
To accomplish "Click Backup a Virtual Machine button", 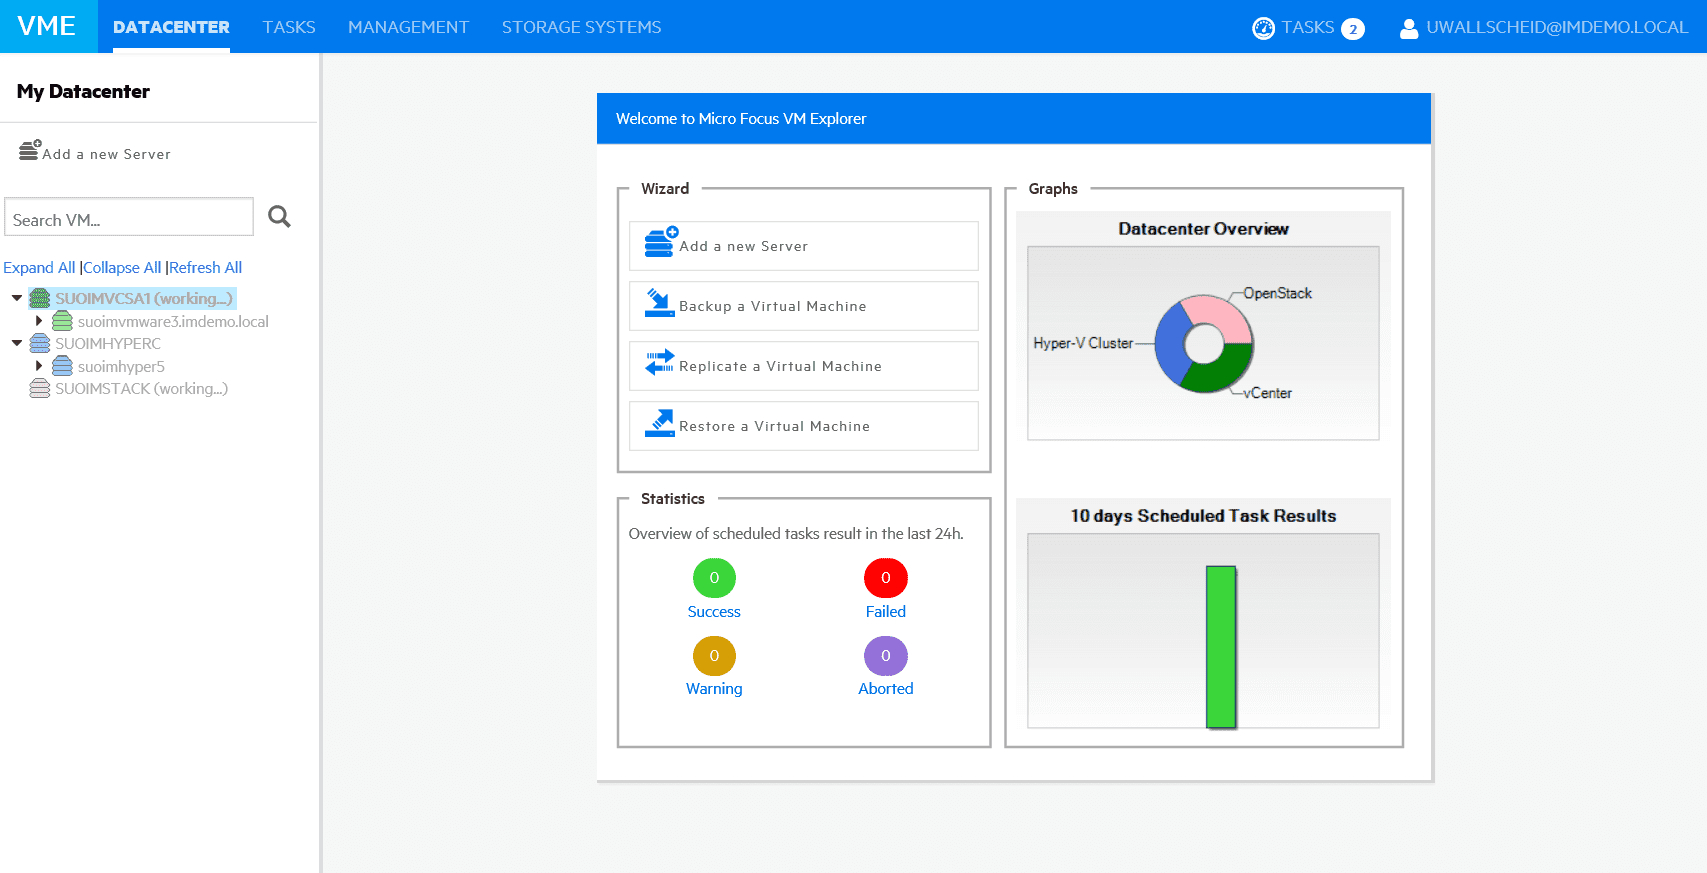I will coord(804,306).
